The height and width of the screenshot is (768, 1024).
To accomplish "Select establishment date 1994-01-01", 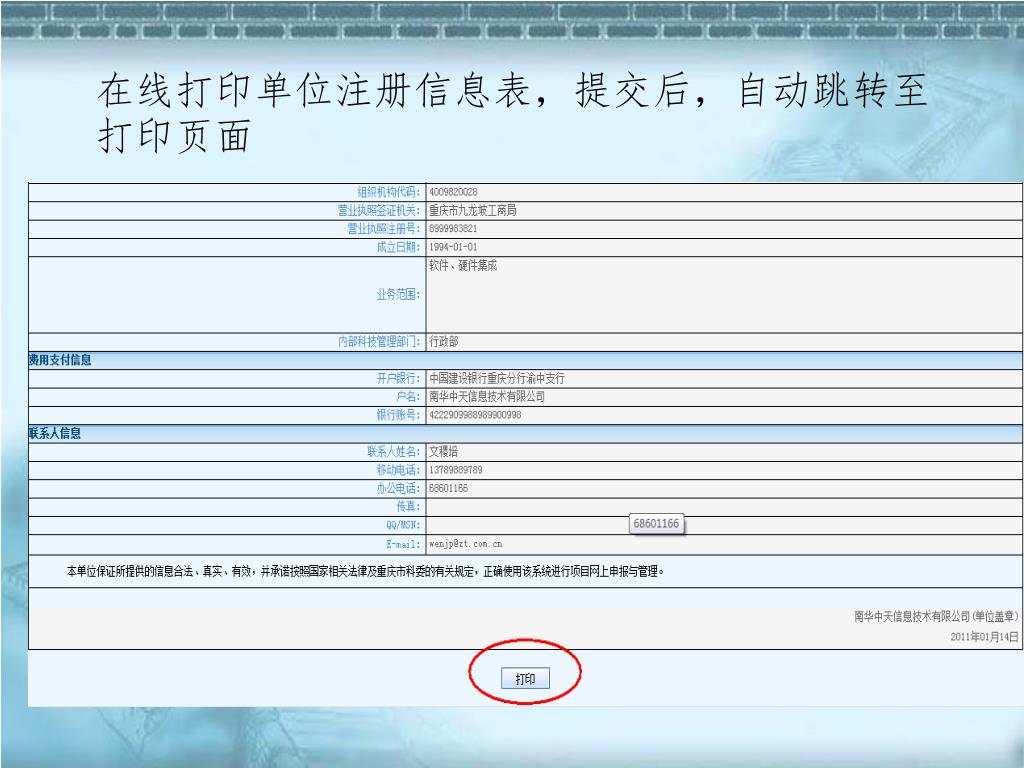I will pos(453,247).
